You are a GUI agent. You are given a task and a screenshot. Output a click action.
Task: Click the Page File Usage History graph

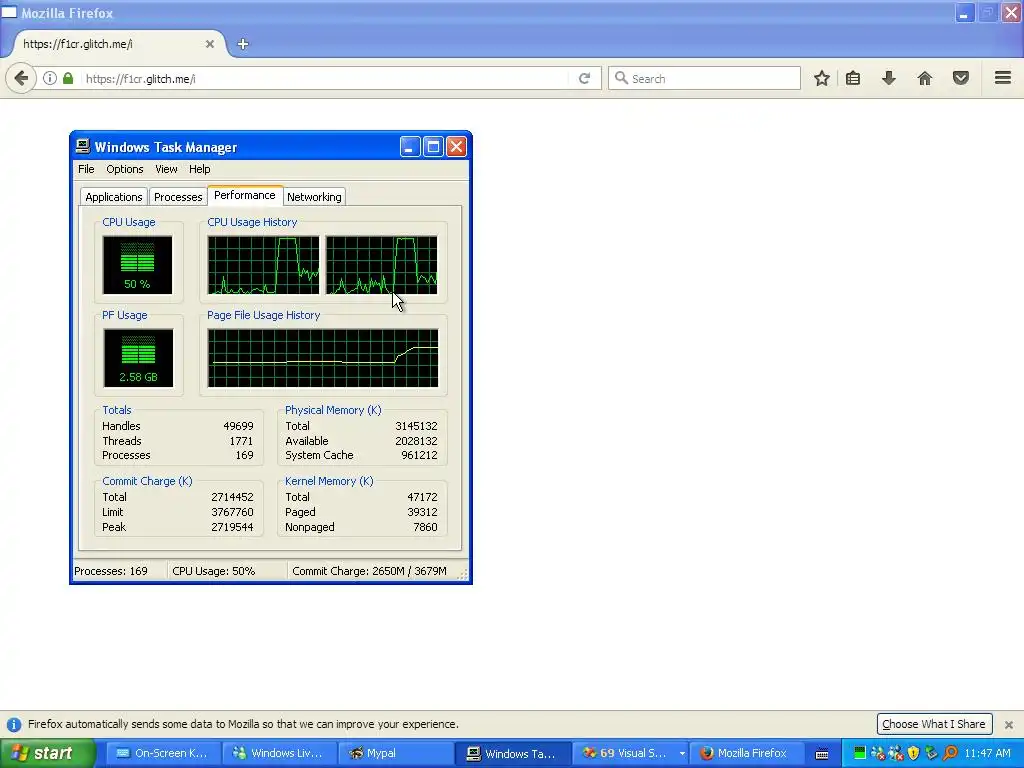coord(323,358)
